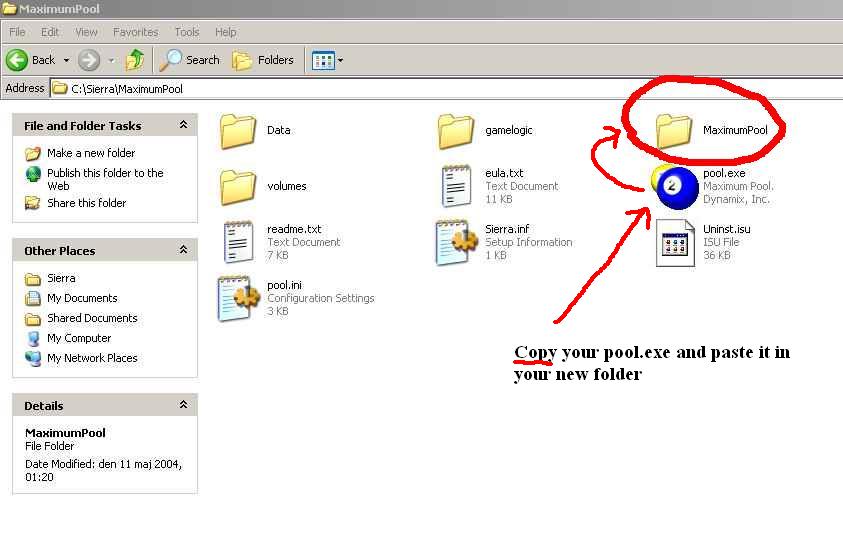Select the MaximumPool folder icon
843x537 pixels.
[x=674, y=131]
